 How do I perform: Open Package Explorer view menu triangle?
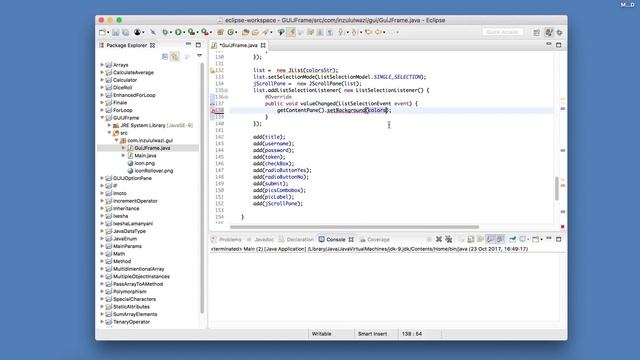coord(199,56)
